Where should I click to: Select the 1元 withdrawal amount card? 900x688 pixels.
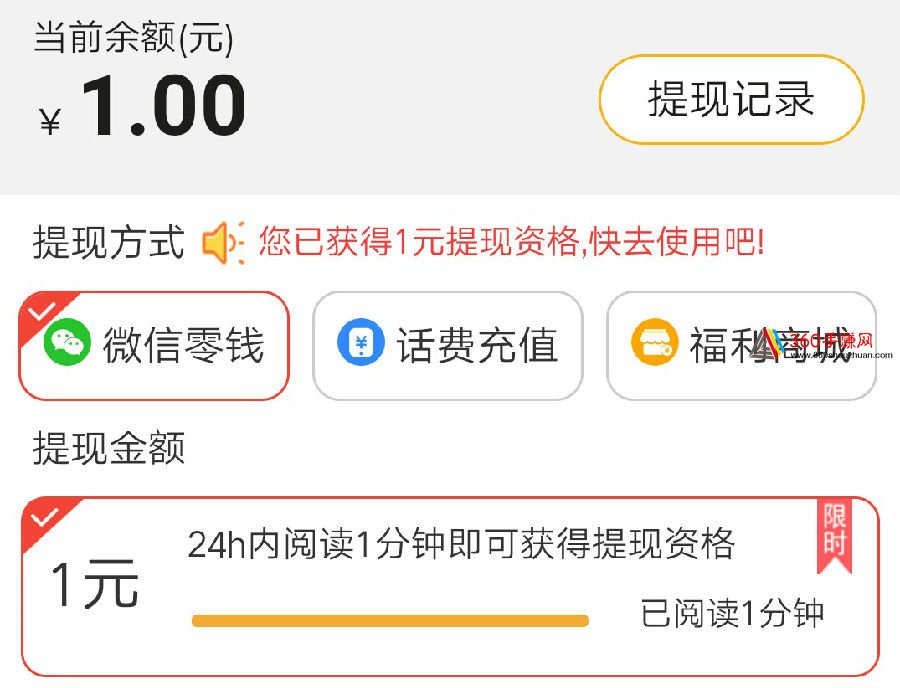click(x=451, y=586)
